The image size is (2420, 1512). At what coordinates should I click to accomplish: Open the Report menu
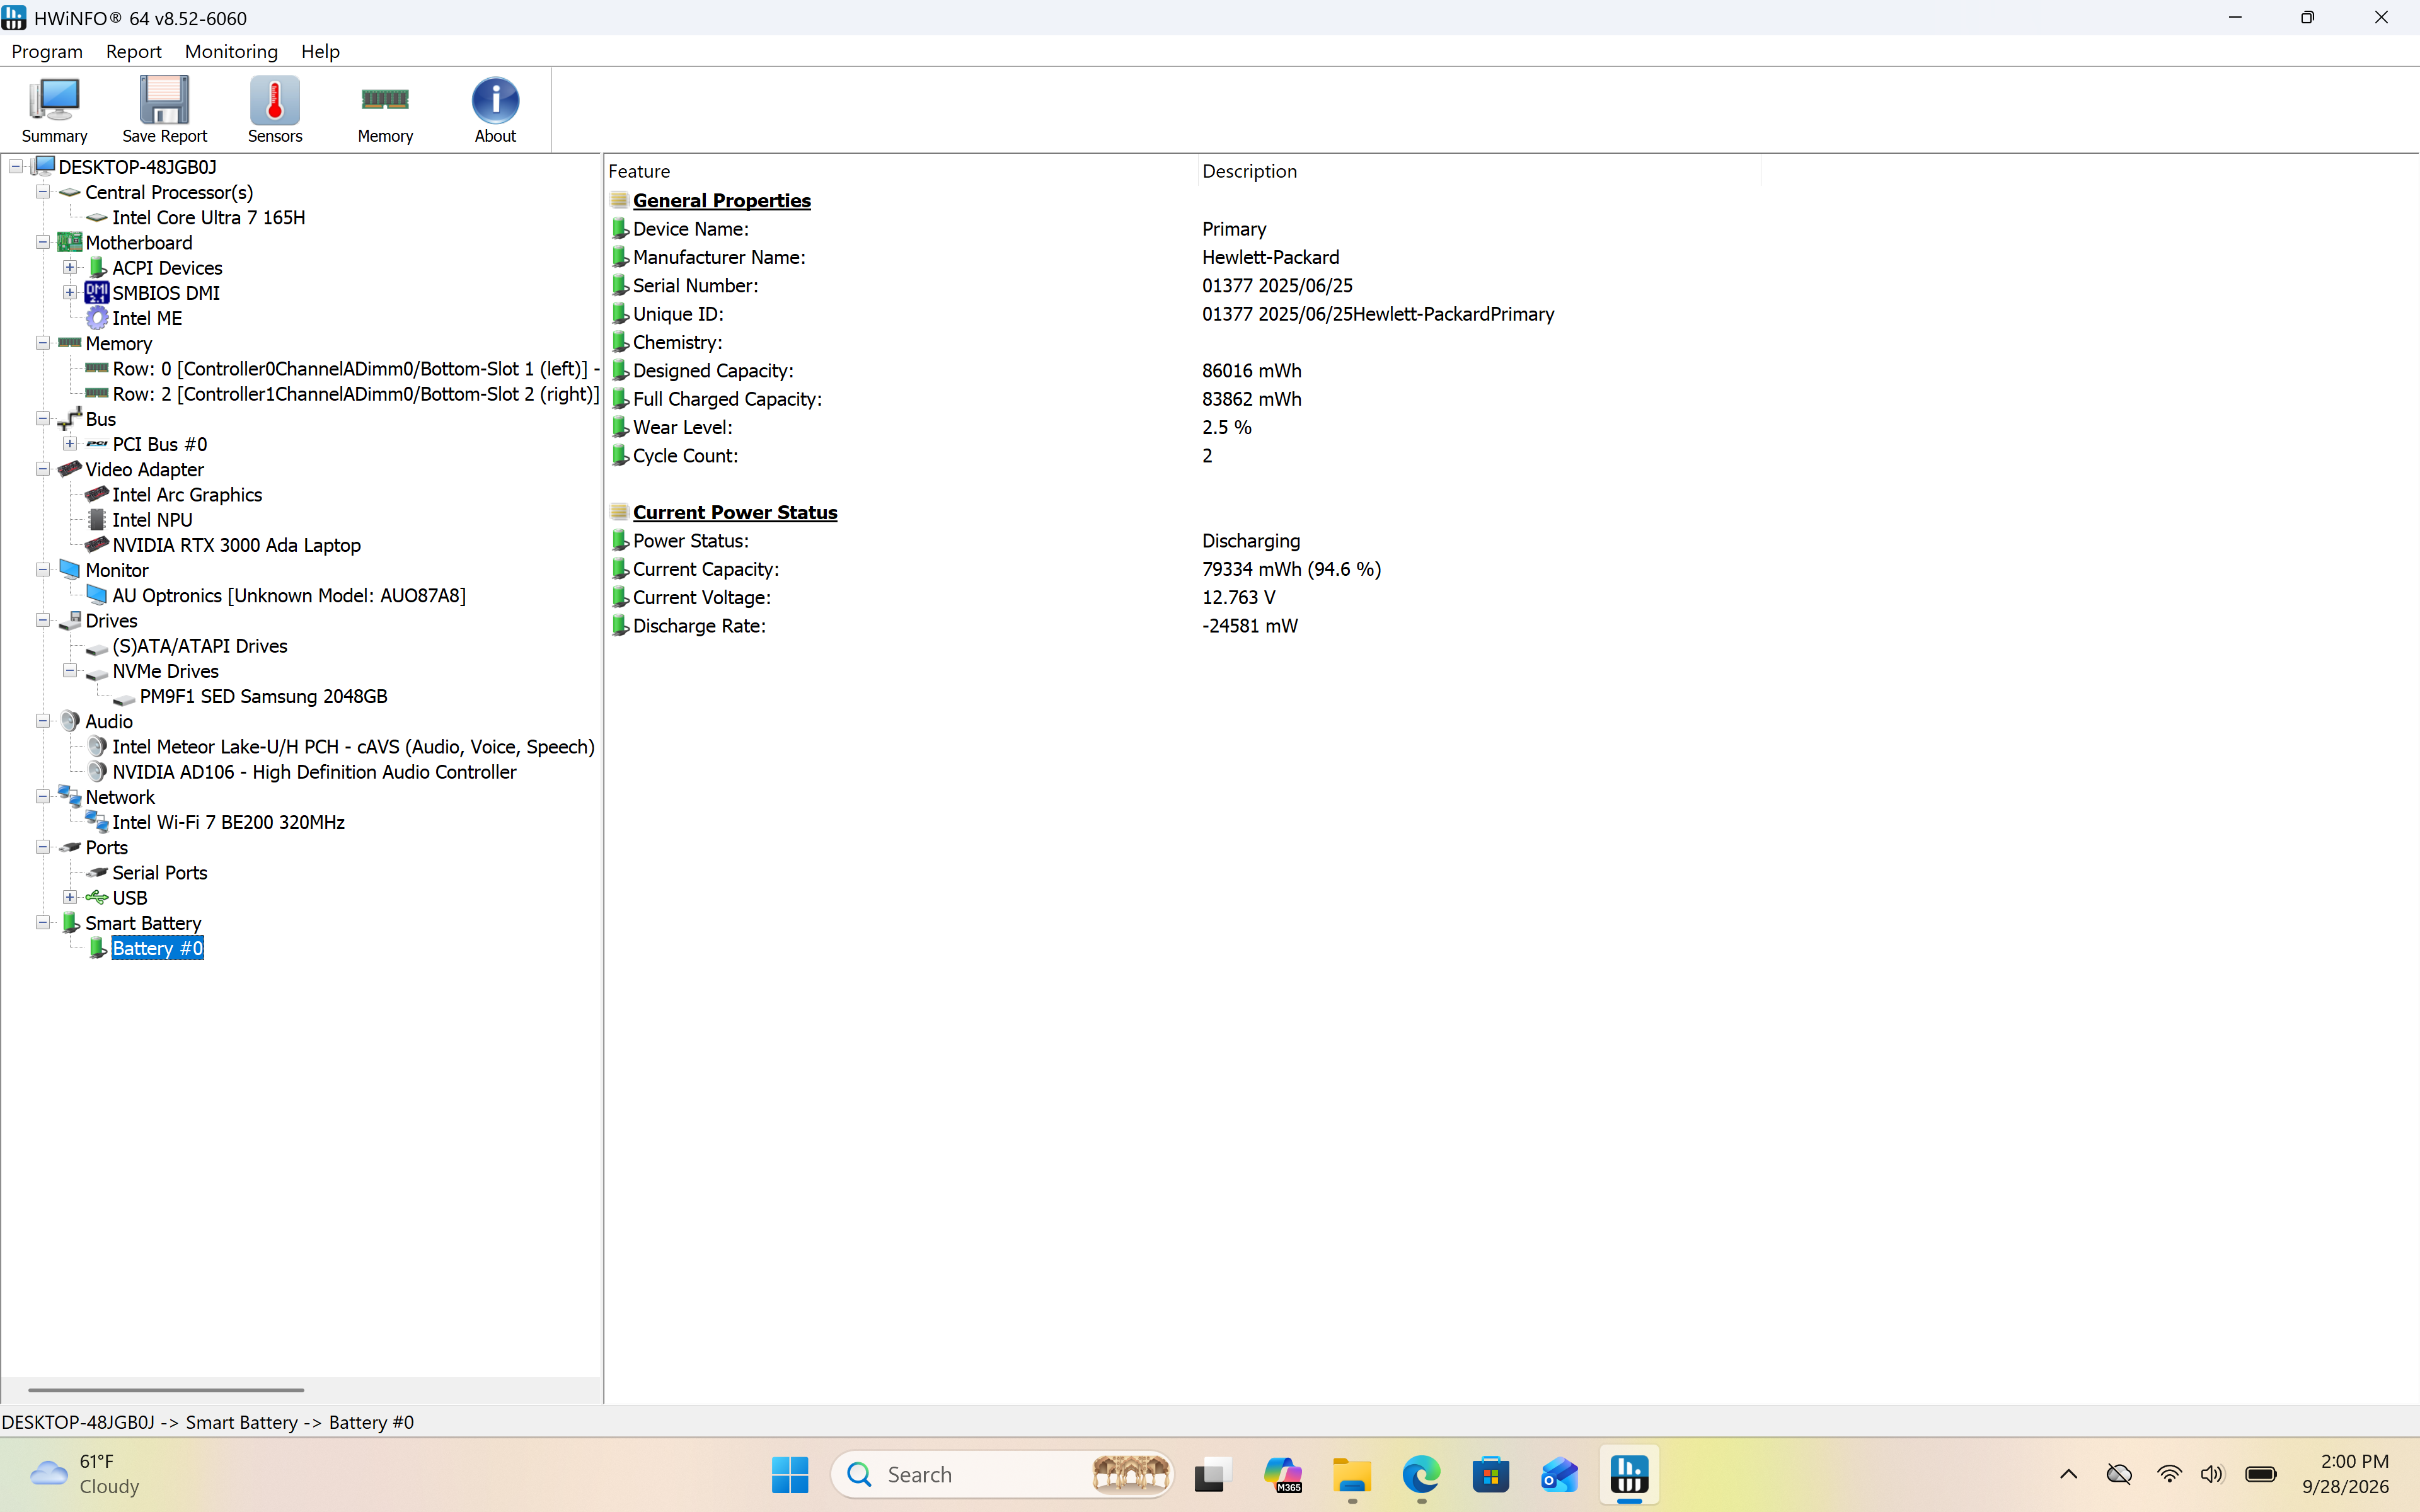133,51
